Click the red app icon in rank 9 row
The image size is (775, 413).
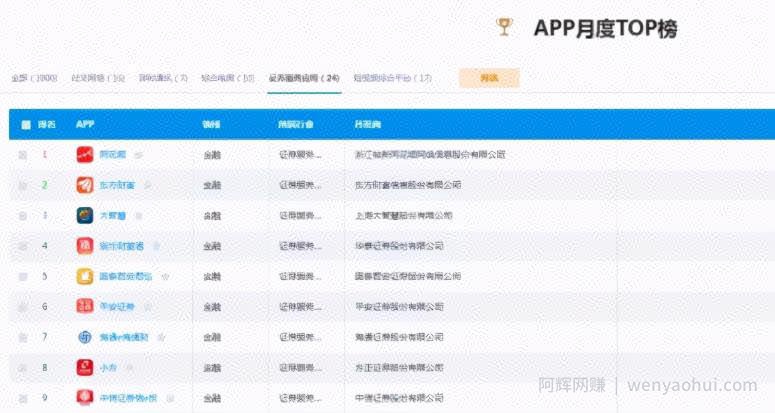coord(85,398)
